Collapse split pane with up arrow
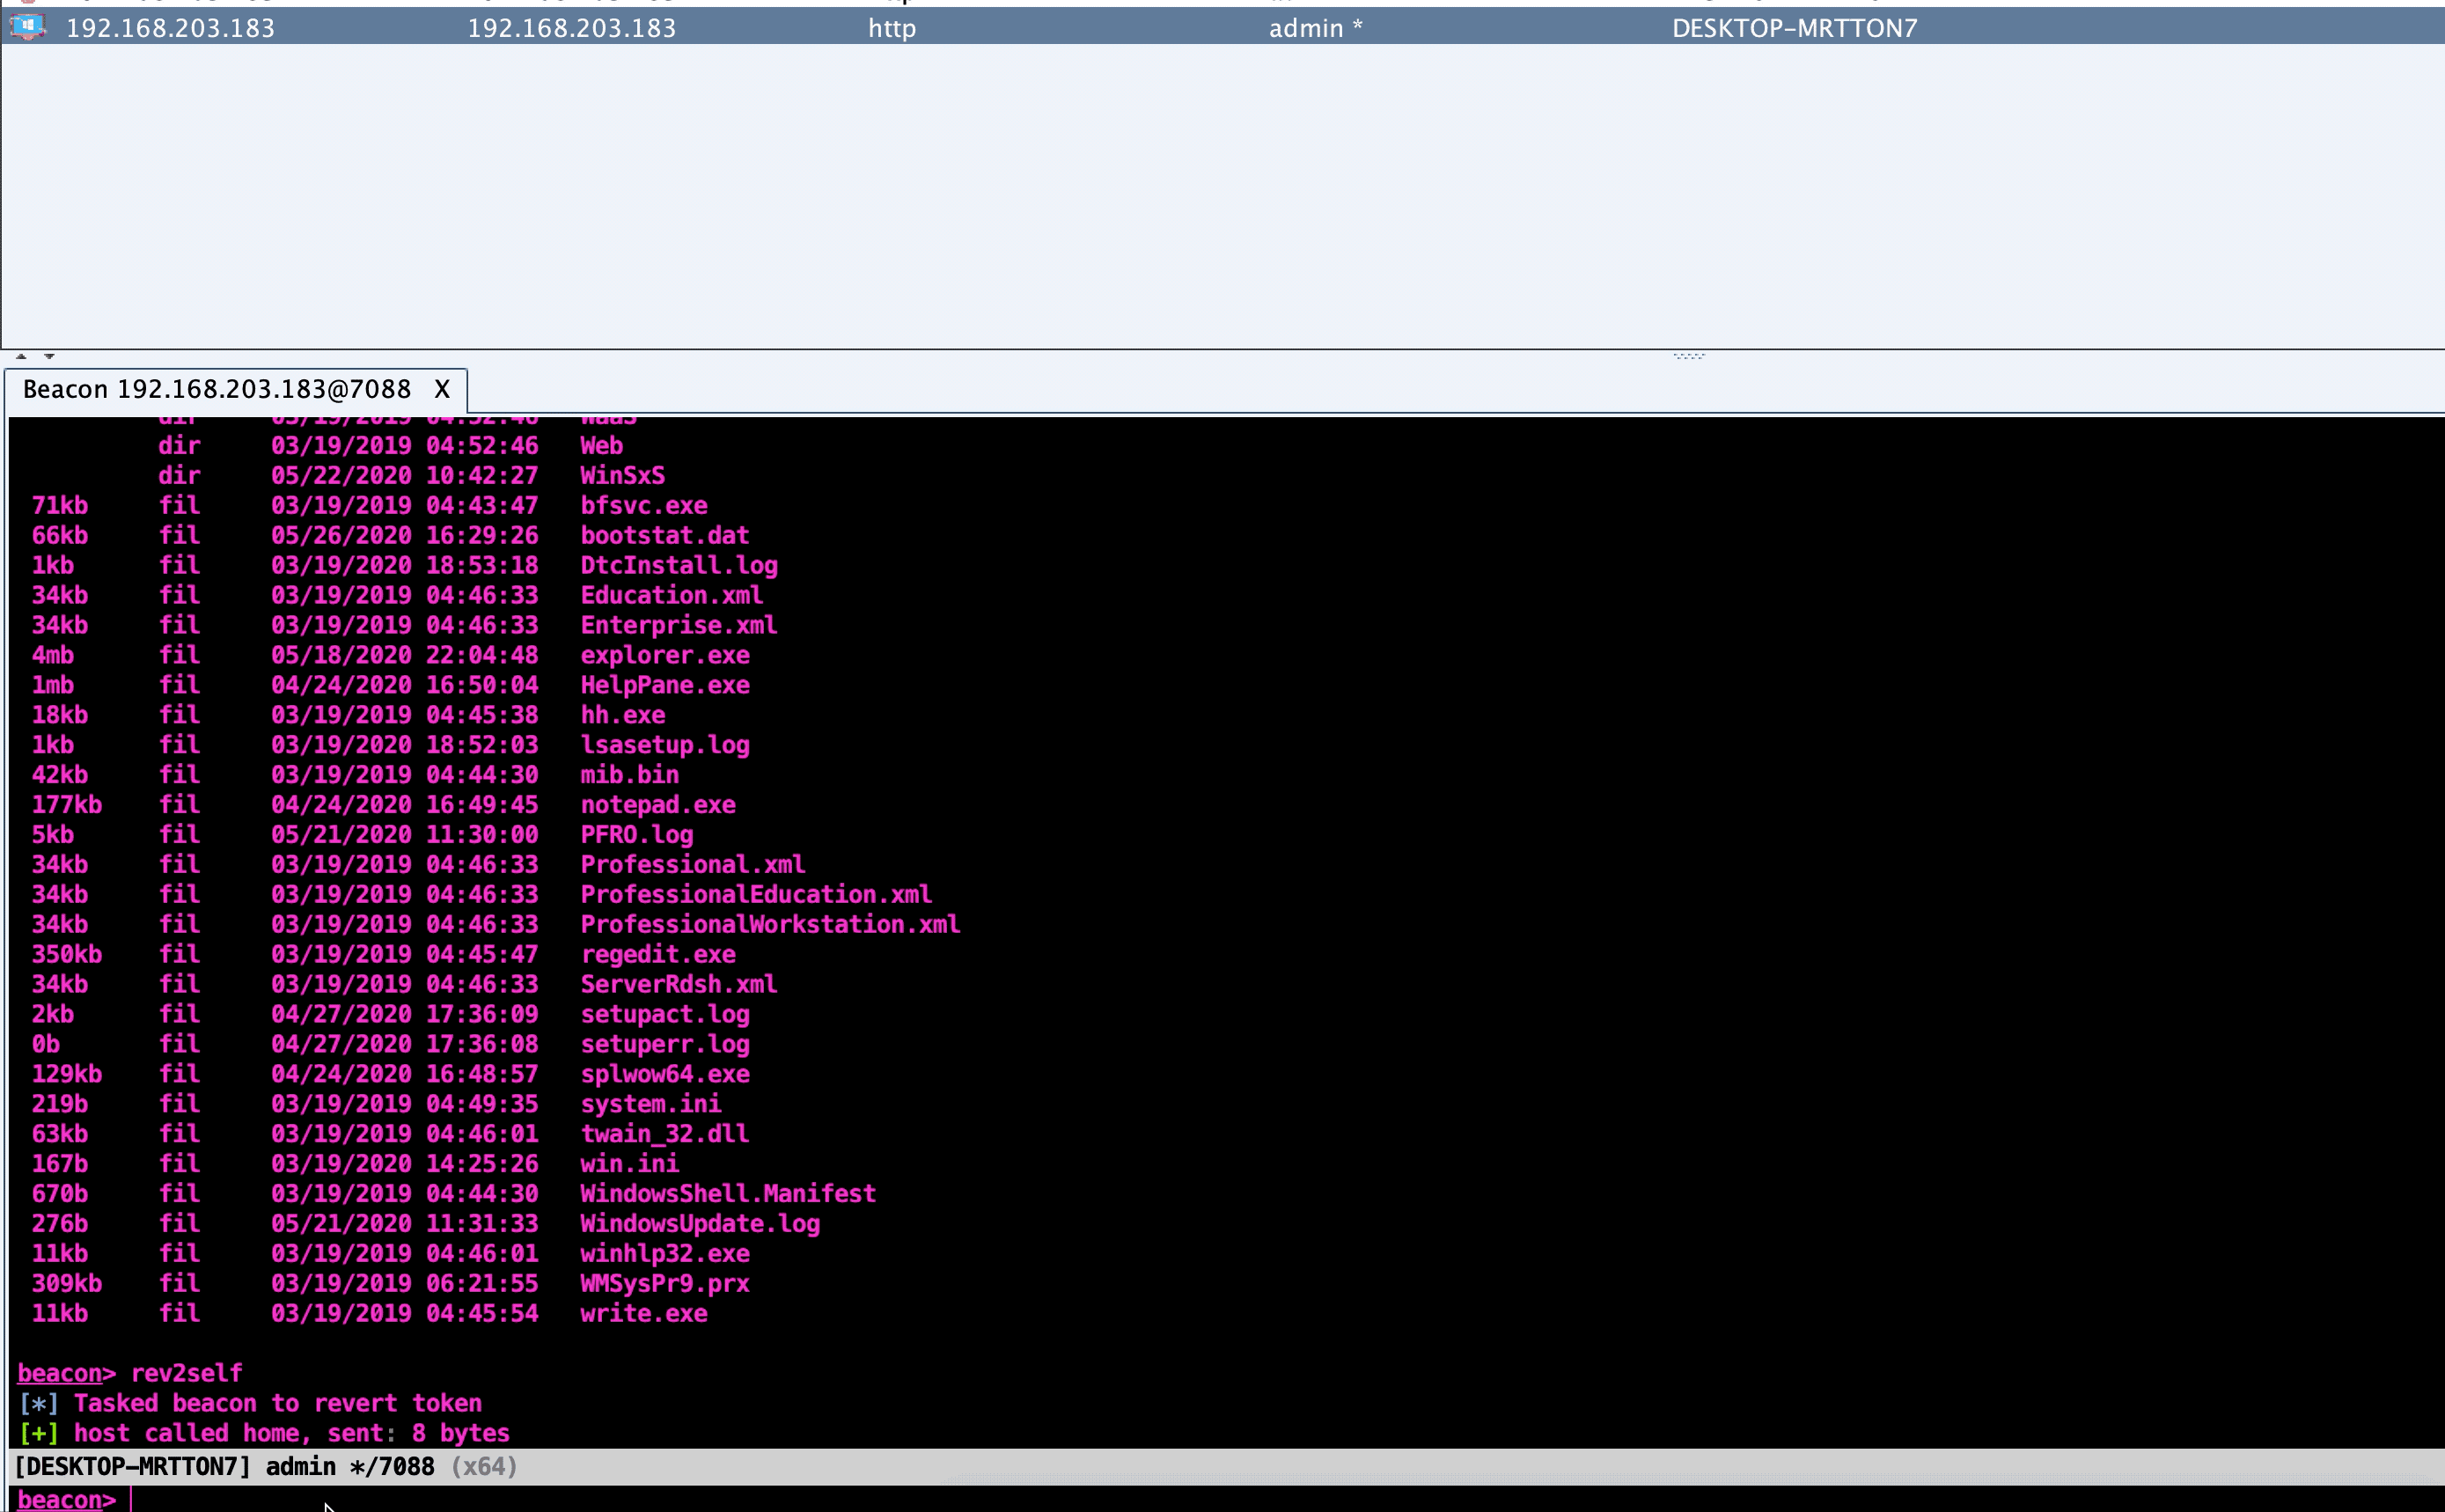2445x1512 pixels. (21, 356)
